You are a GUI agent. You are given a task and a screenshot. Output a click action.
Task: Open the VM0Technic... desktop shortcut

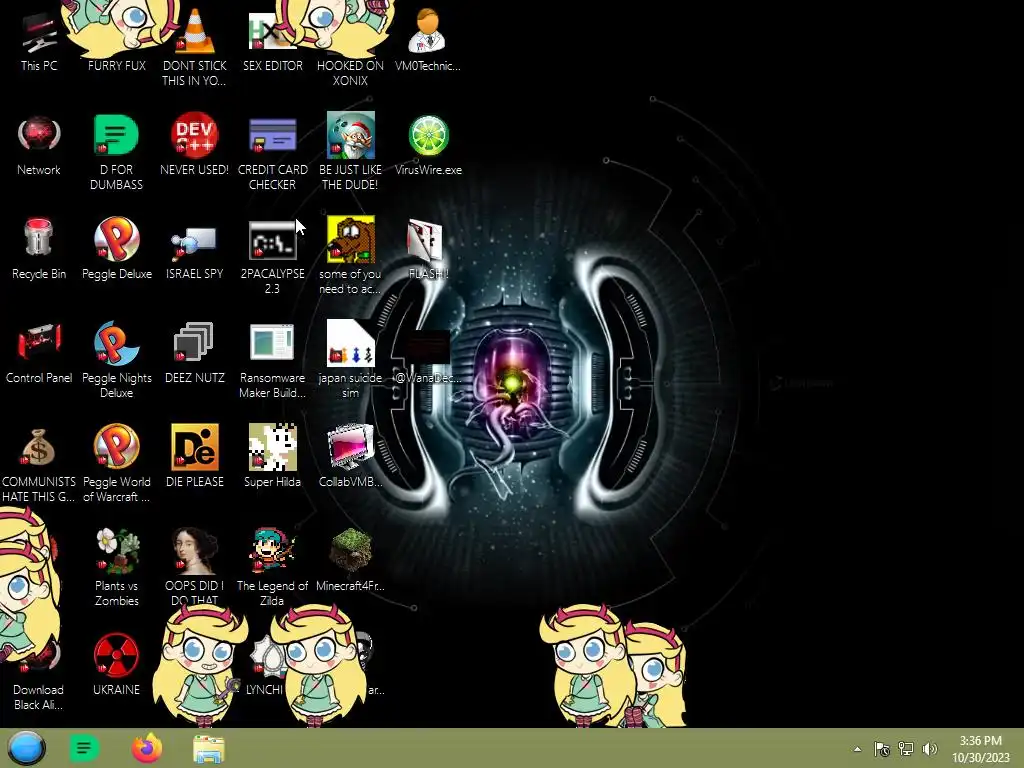coord(428,30)
